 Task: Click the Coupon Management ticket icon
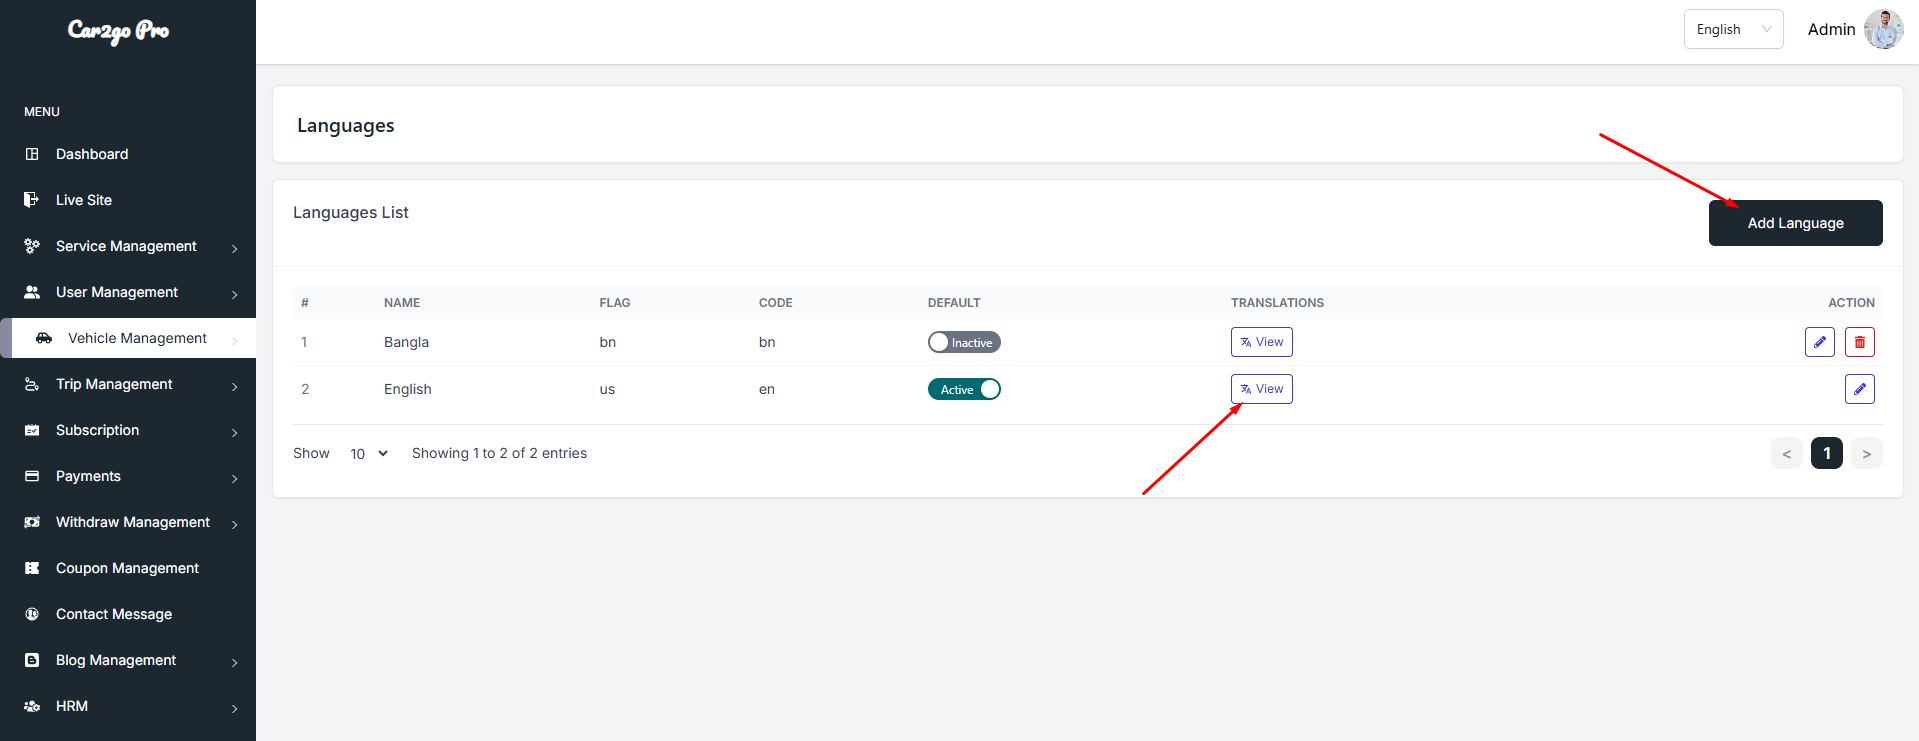click(x=32, y=568)
